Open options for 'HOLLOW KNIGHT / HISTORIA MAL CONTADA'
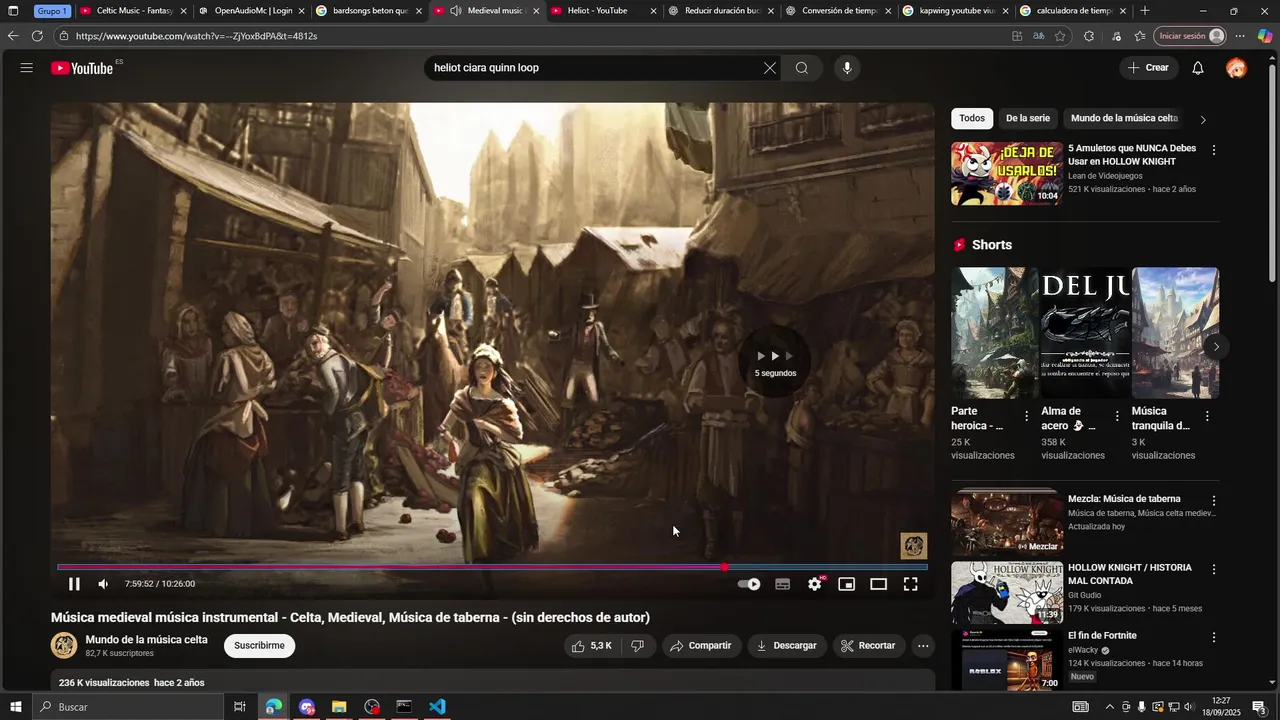The width and height of the screenshot is (1280, 720). click(x=1214, y=569)
